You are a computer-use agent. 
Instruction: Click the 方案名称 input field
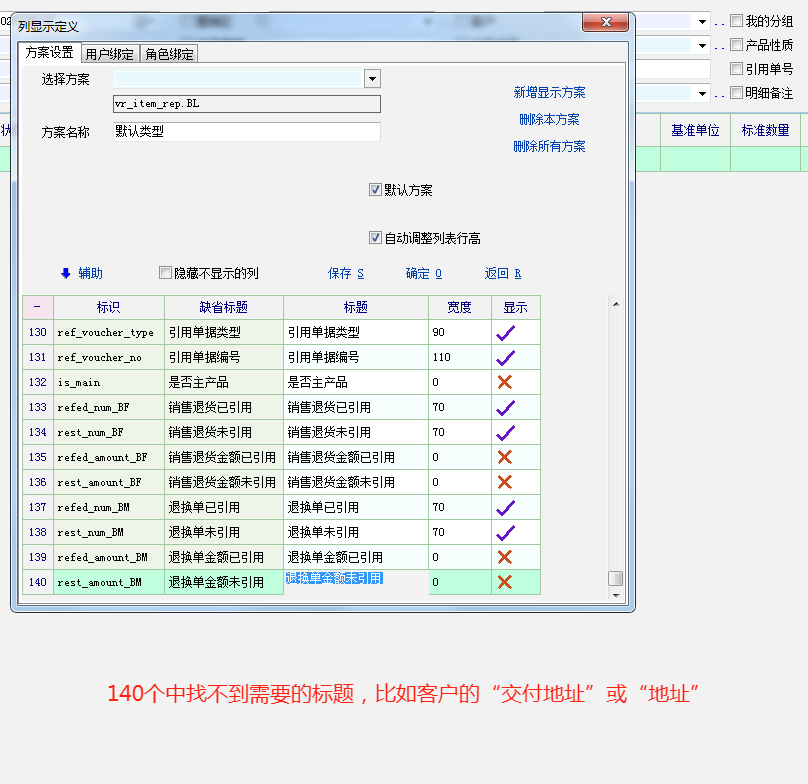click(x=246, y=131)
